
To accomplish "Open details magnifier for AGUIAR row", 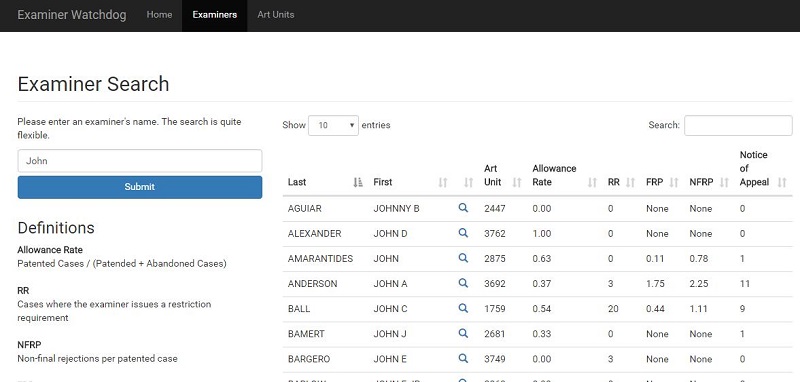I will coord(463,208).
